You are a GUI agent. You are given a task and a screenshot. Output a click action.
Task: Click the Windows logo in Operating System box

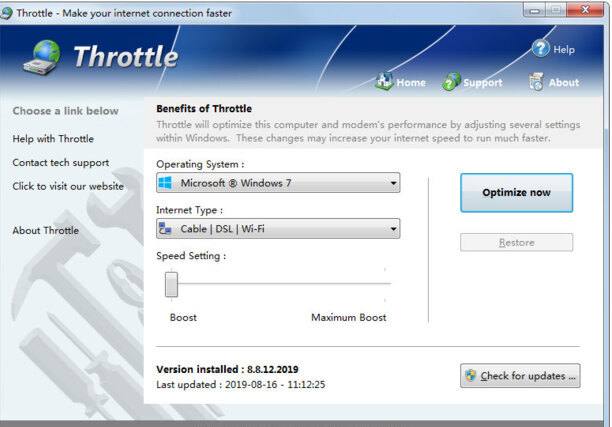[x=165, y=183]
